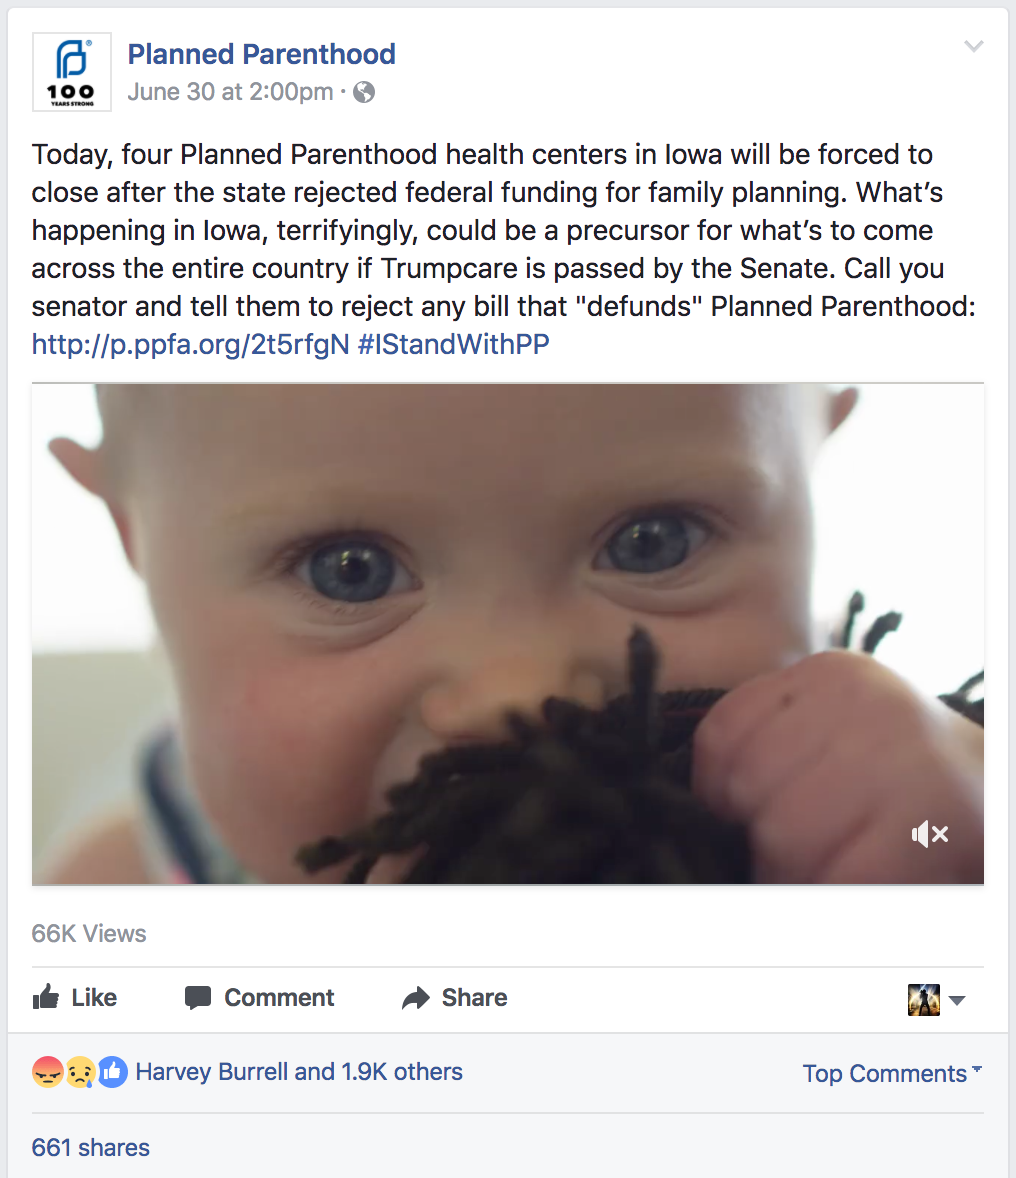Click the commenting-as profile picture

(924, 999)
